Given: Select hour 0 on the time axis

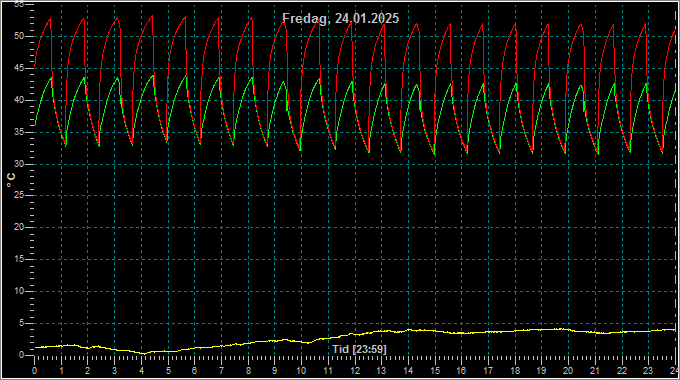Looking at the screenshot, I should click(x=35, y=371).
